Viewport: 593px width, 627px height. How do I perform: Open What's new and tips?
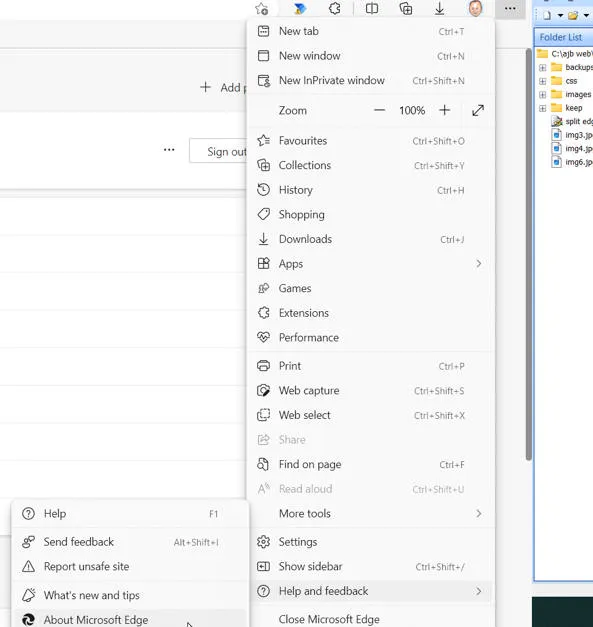coord(130,595)
